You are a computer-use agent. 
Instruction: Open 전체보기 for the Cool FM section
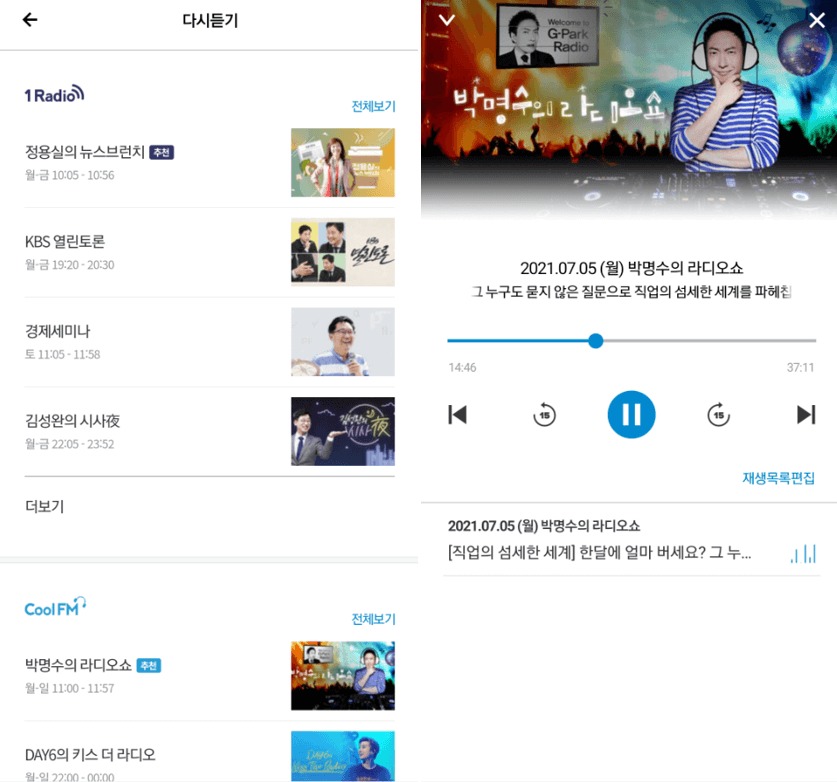tap(373, 619)
